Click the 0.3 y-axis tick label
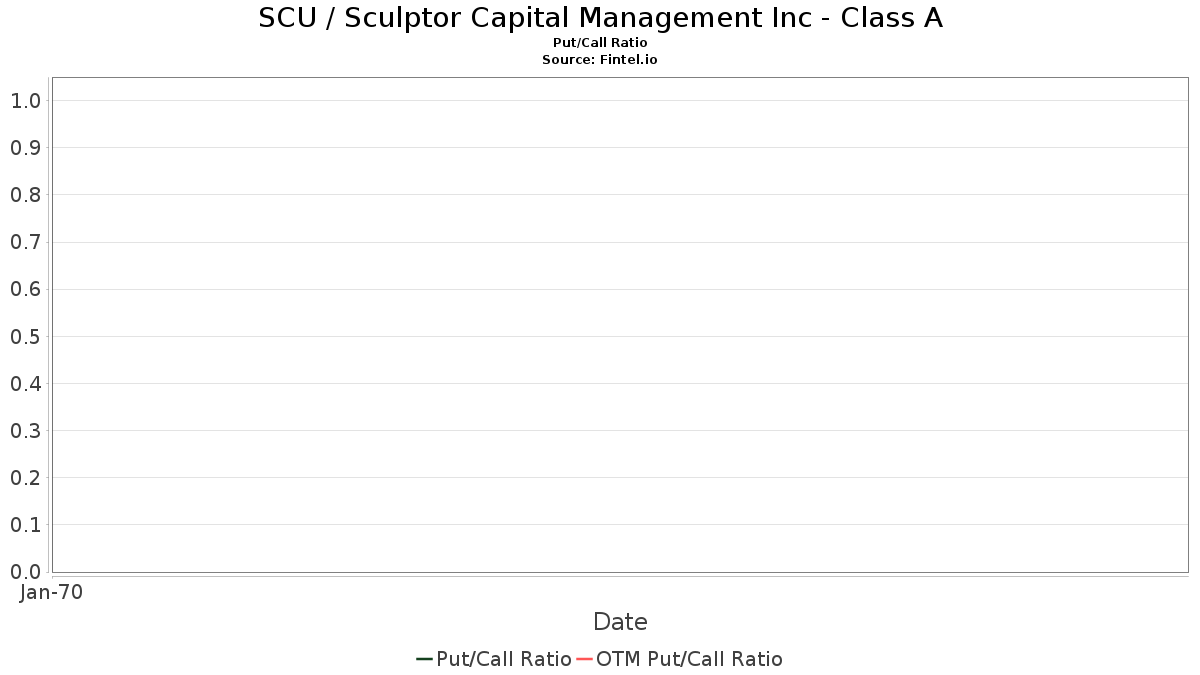The width and height of the screenshot is (1200, 675). 26,430
